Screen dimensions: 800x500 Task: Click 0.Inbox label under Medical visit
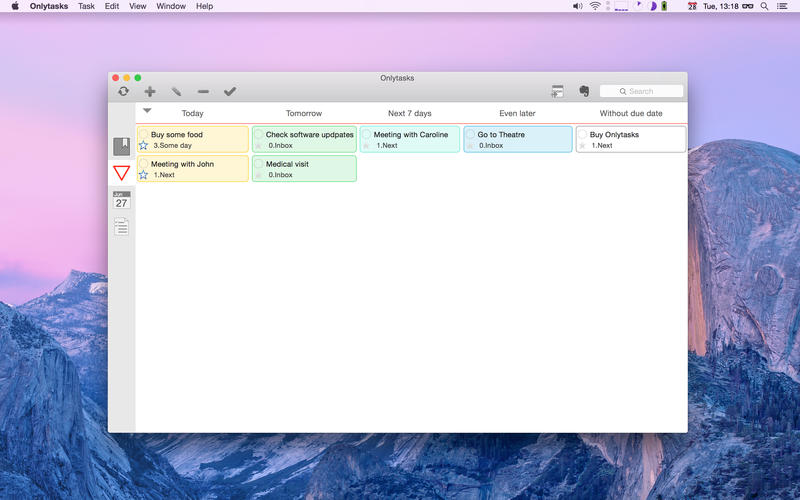(281, 175)
